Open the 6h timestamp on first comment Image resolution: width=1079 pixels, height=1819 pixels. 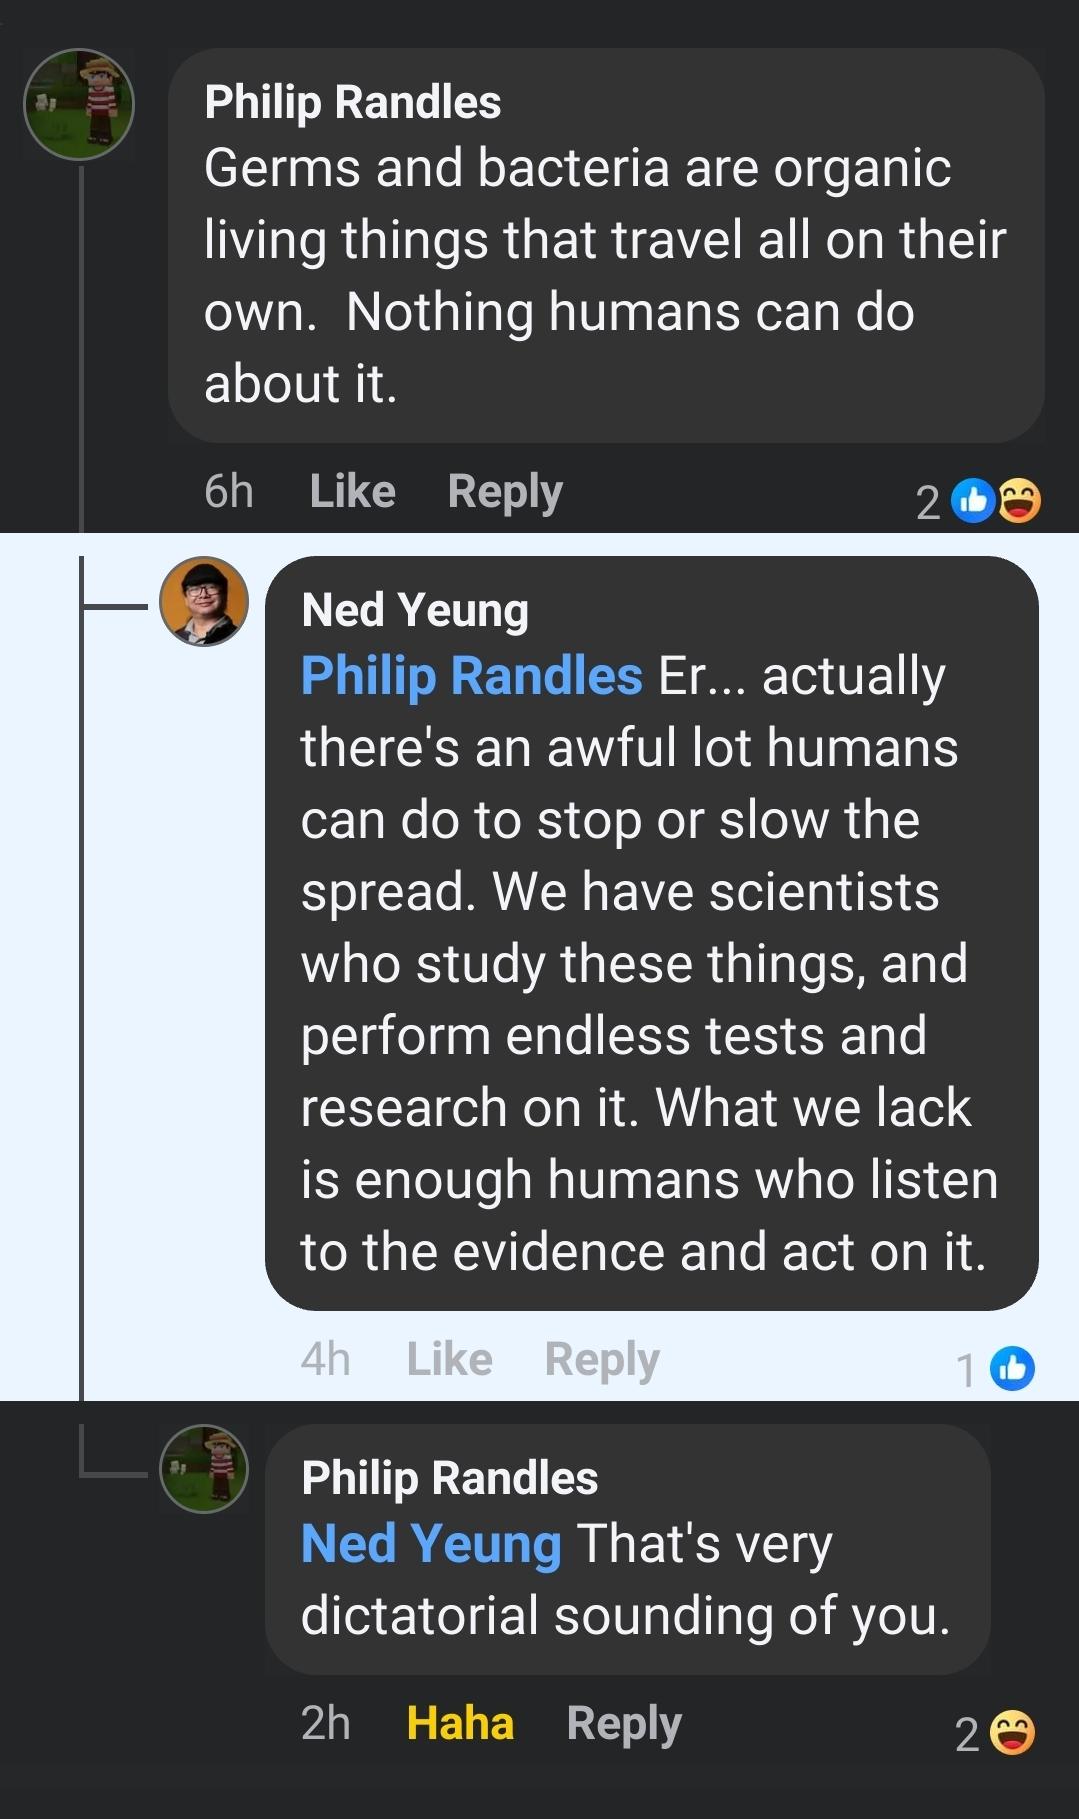(229, 491)
